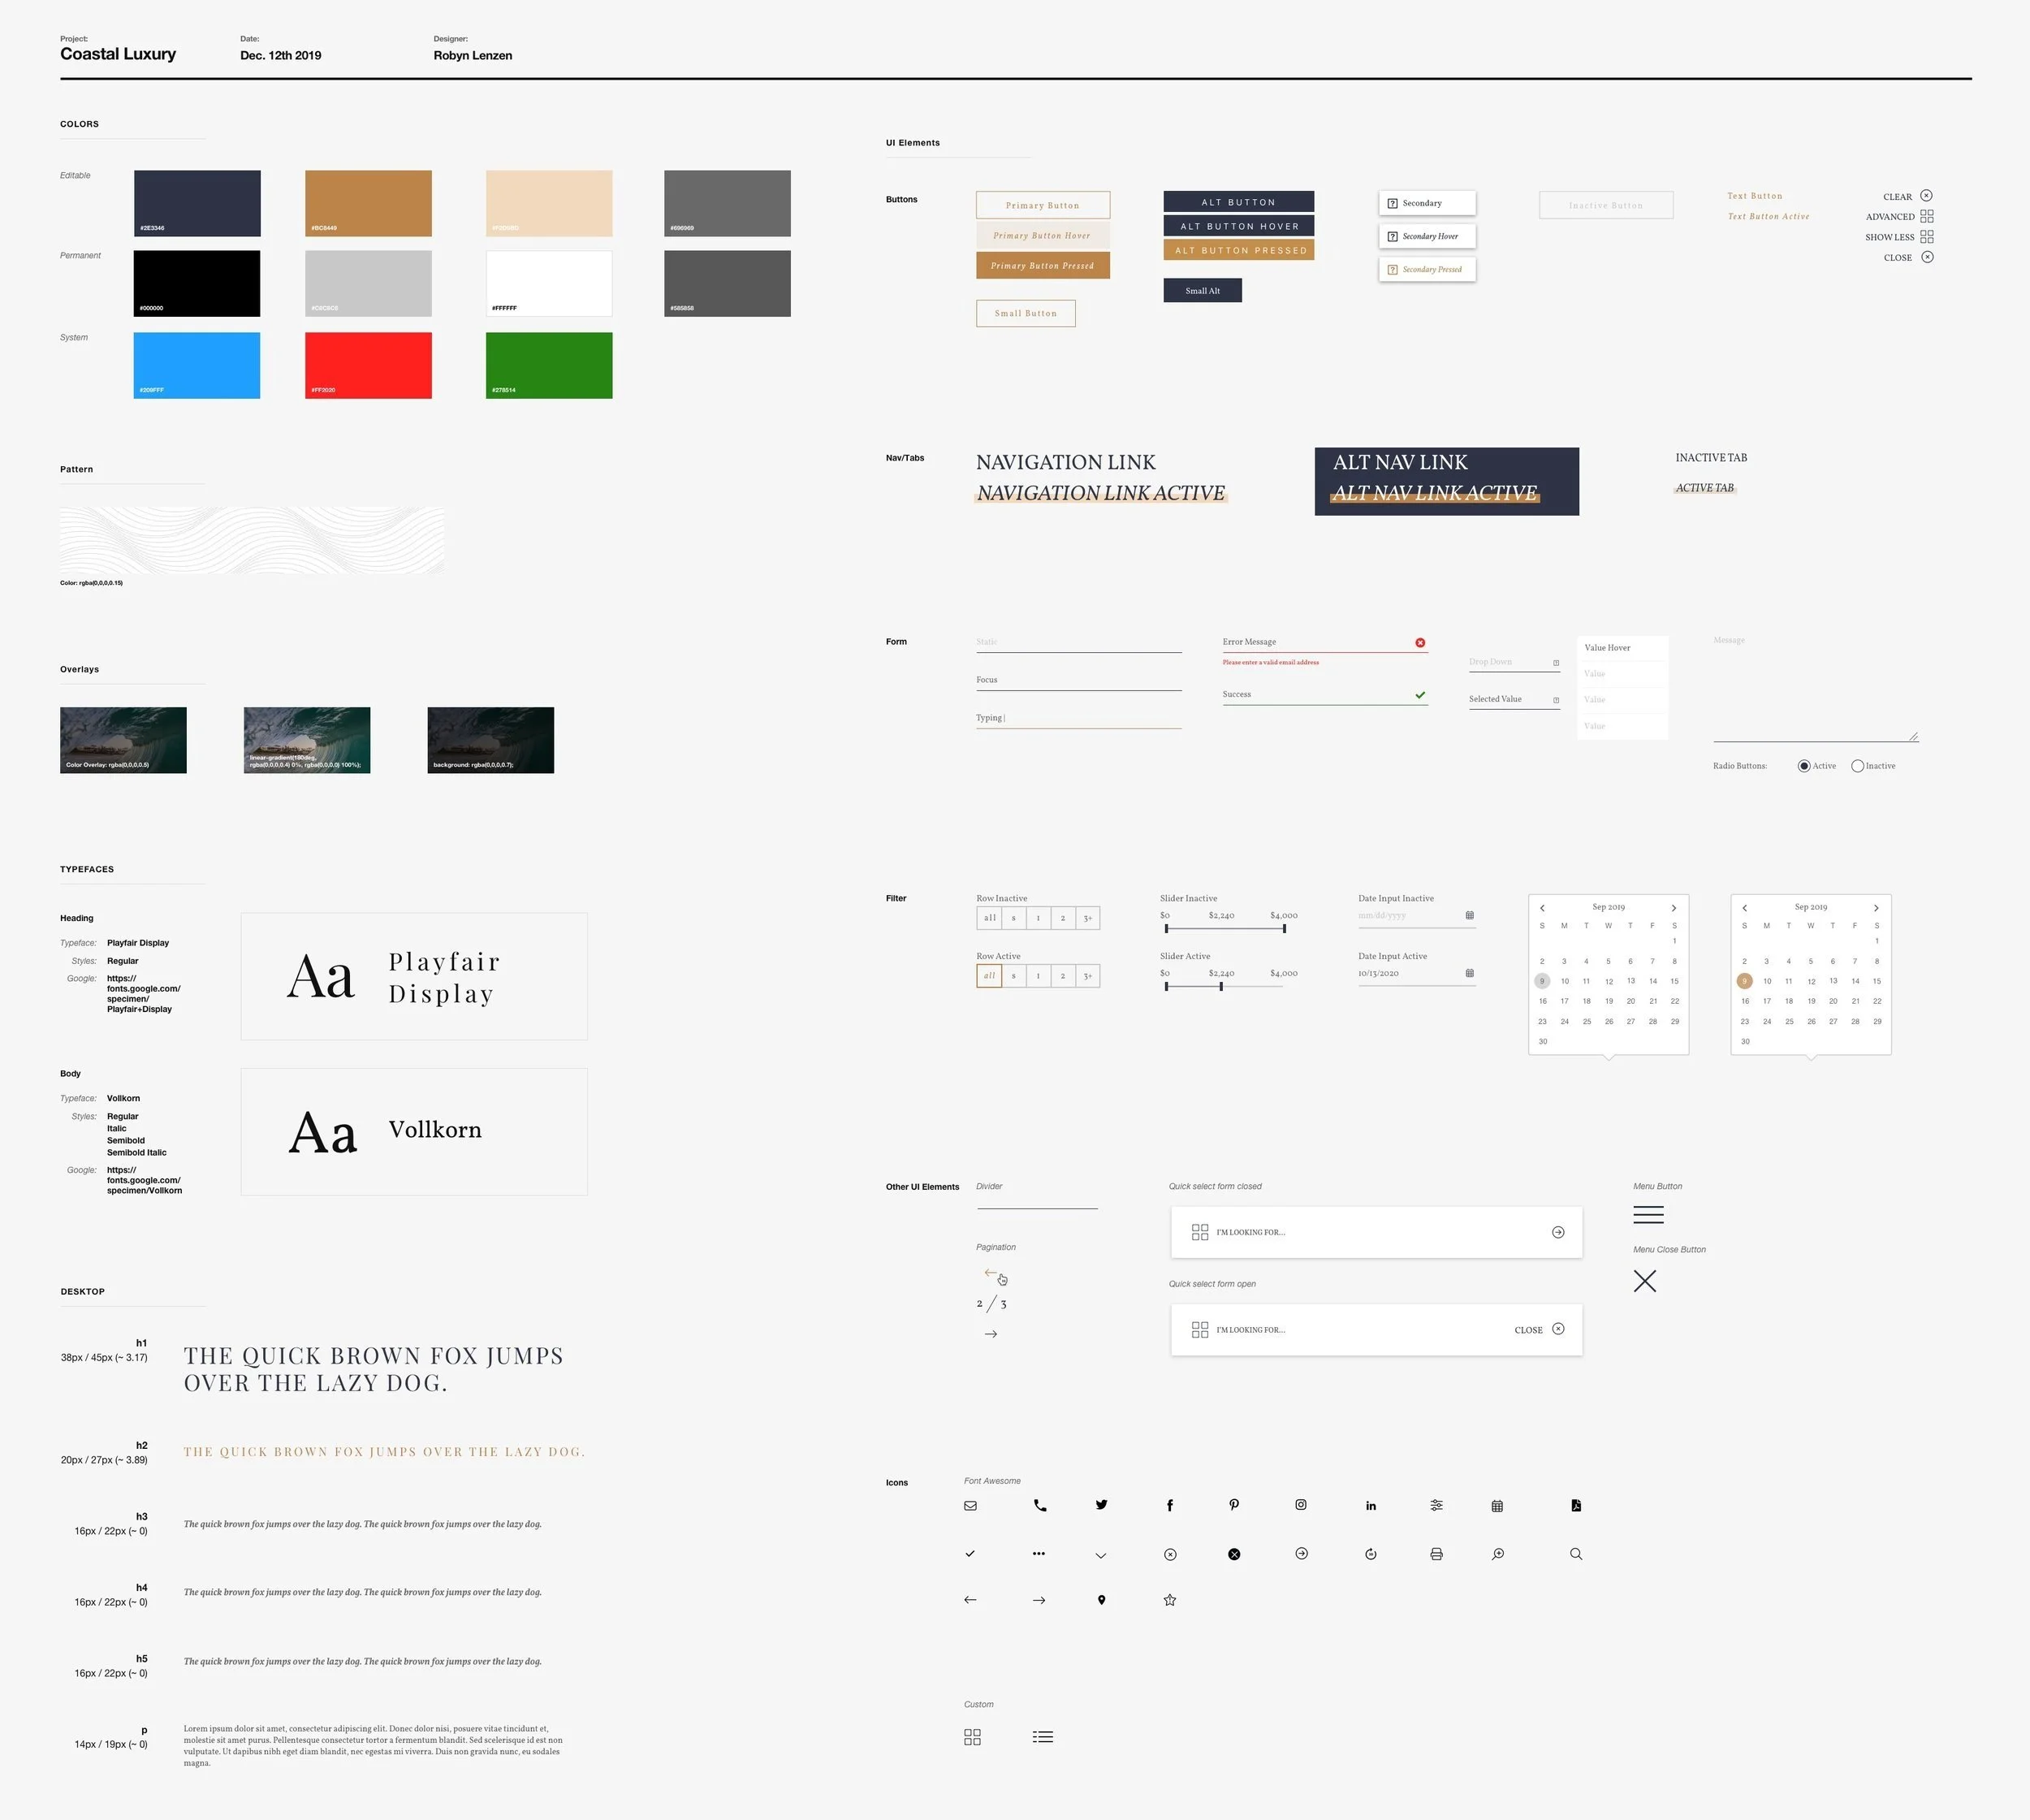Click the printer icon
This screenshot has height=1820, width=2030.
coord(1436,1554)
